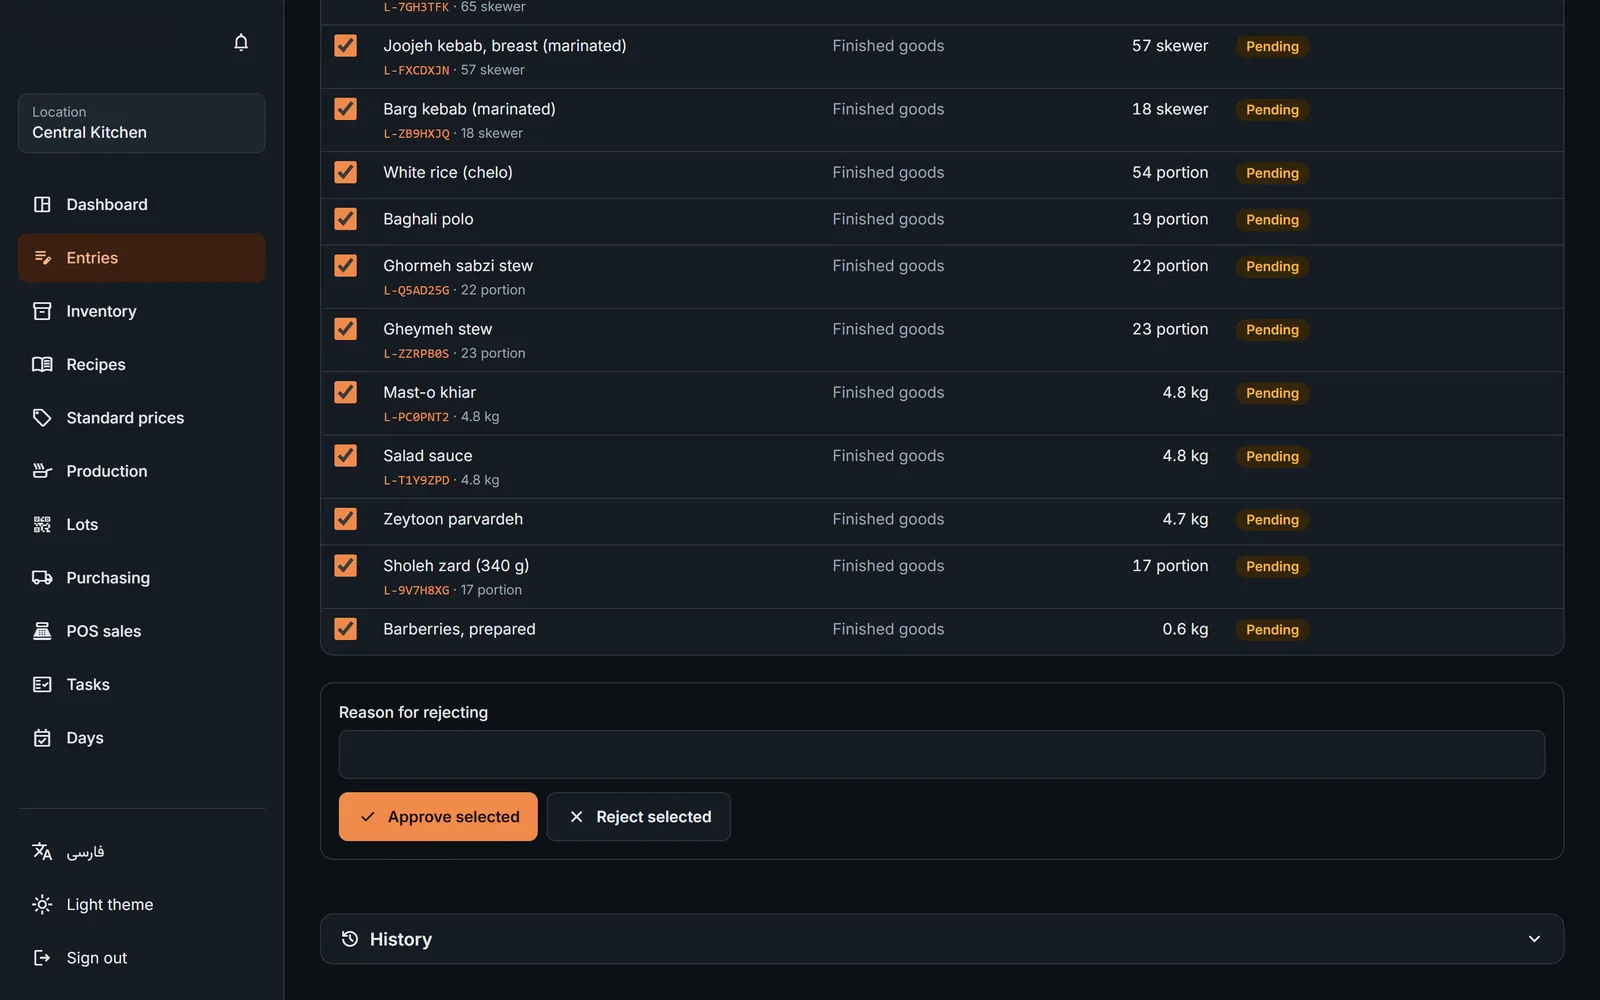Click the History clock icon
The height and width of the screenshot is (1000, 1600).
[349, 939]
